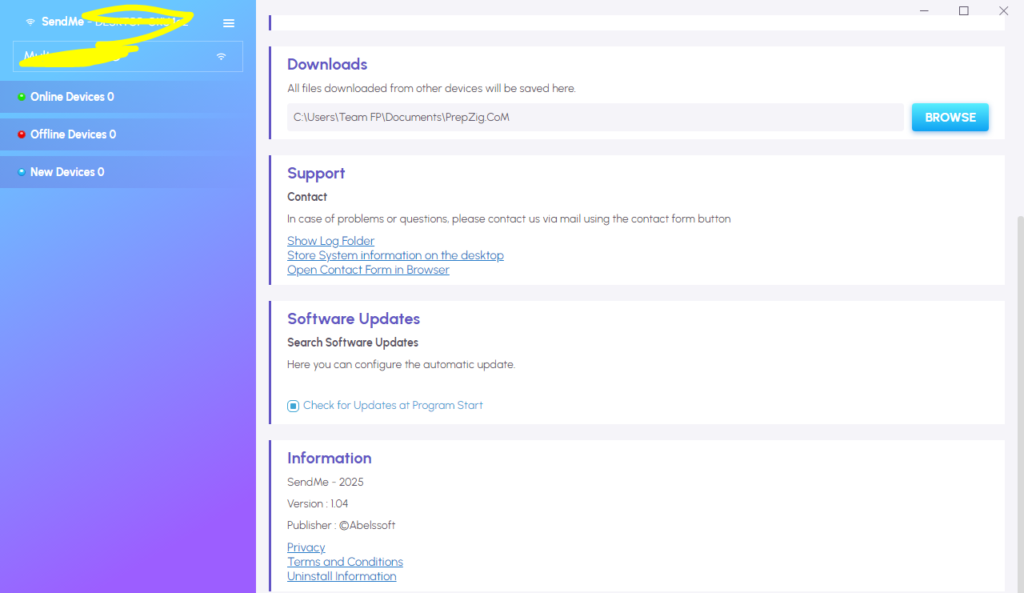Click the BROWSE button for downloads folder
Screen dimensions: 1024x593
950,118
